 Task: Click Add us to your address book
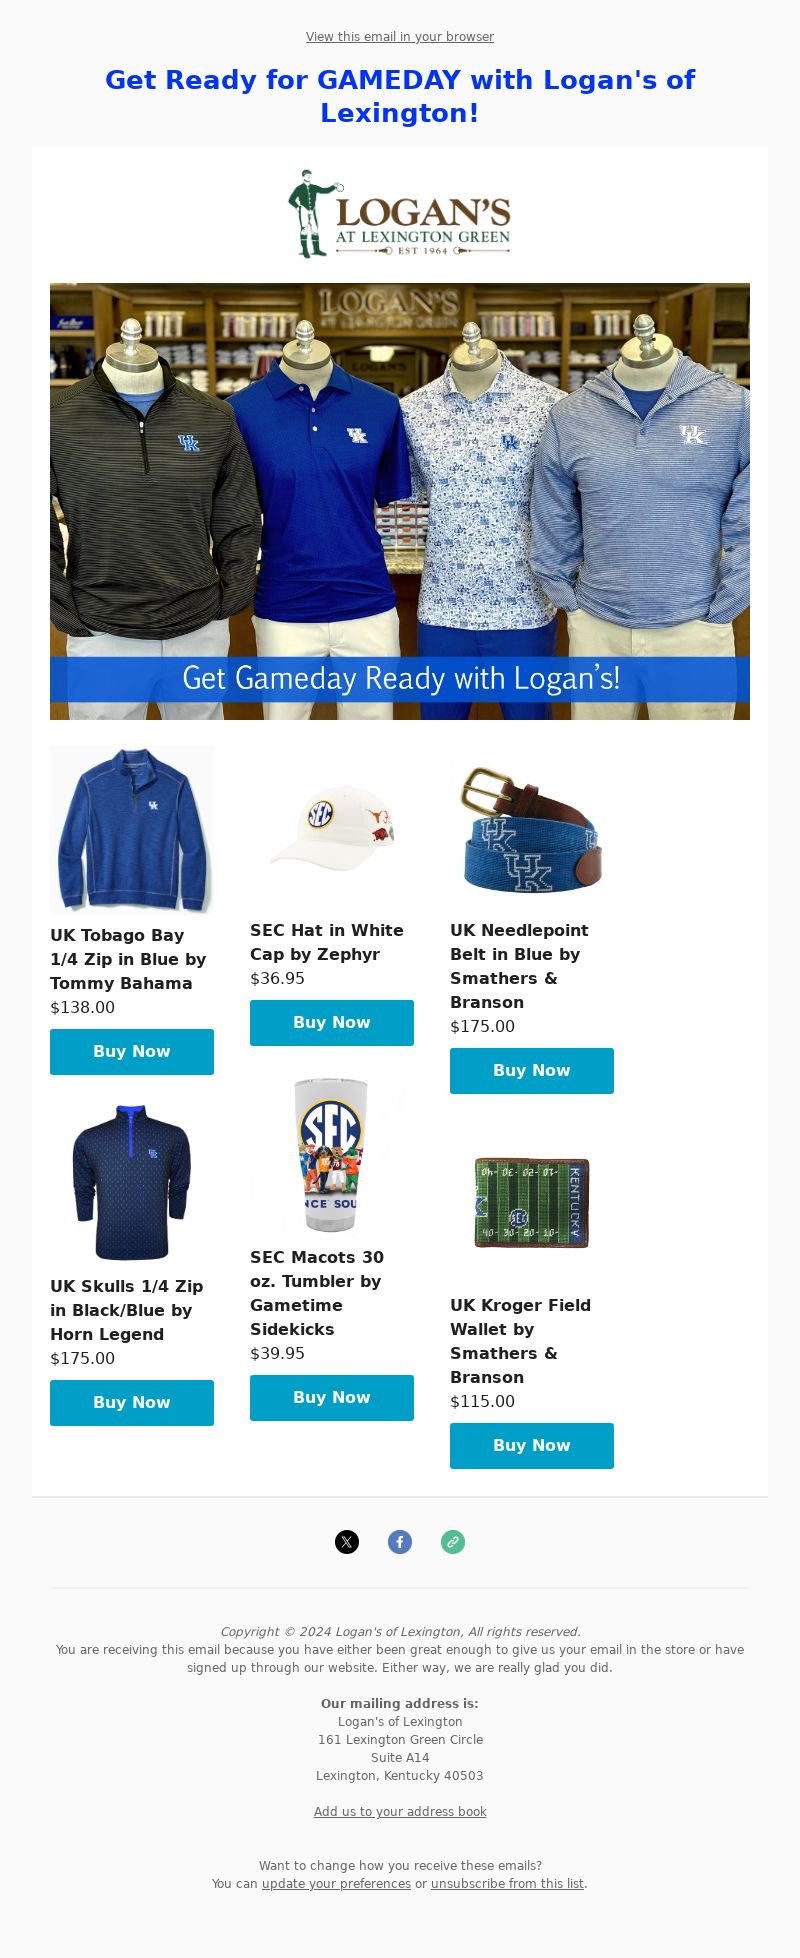click(400, 1812)
